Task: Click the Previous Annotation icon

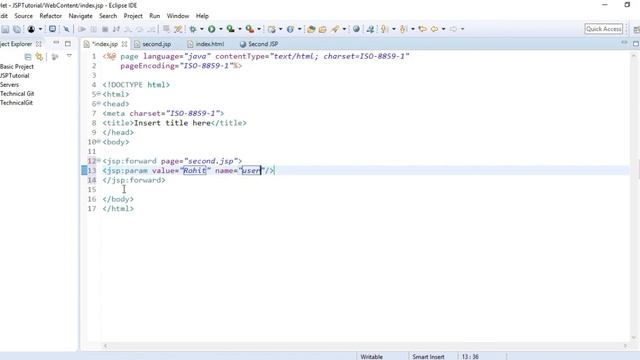Action: (403, 29)
